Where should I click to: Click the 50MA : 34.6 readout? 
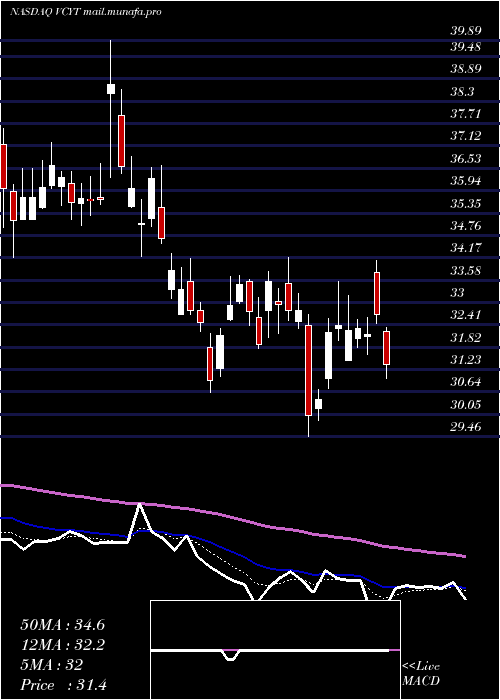62,625
